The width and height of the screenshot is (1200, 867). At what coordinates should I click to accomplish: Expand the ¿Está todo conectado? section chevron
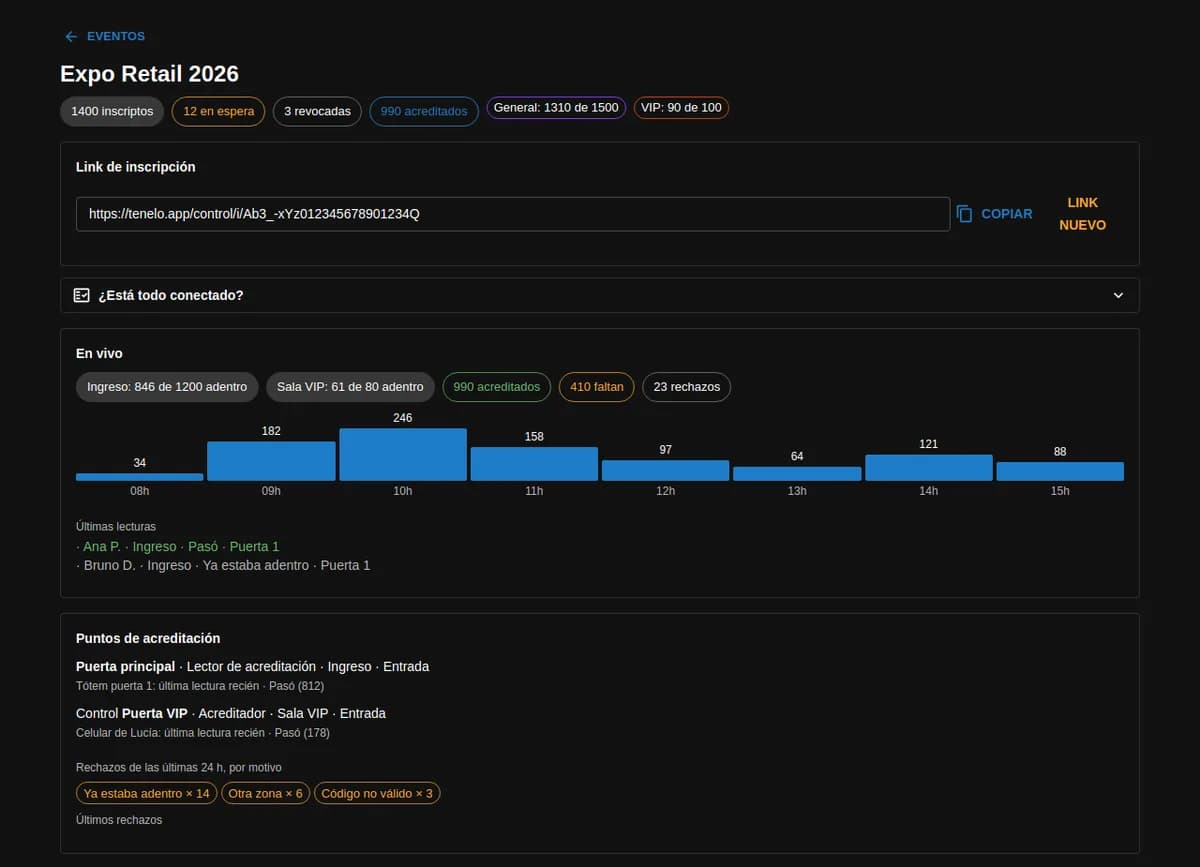(1118, 295)
